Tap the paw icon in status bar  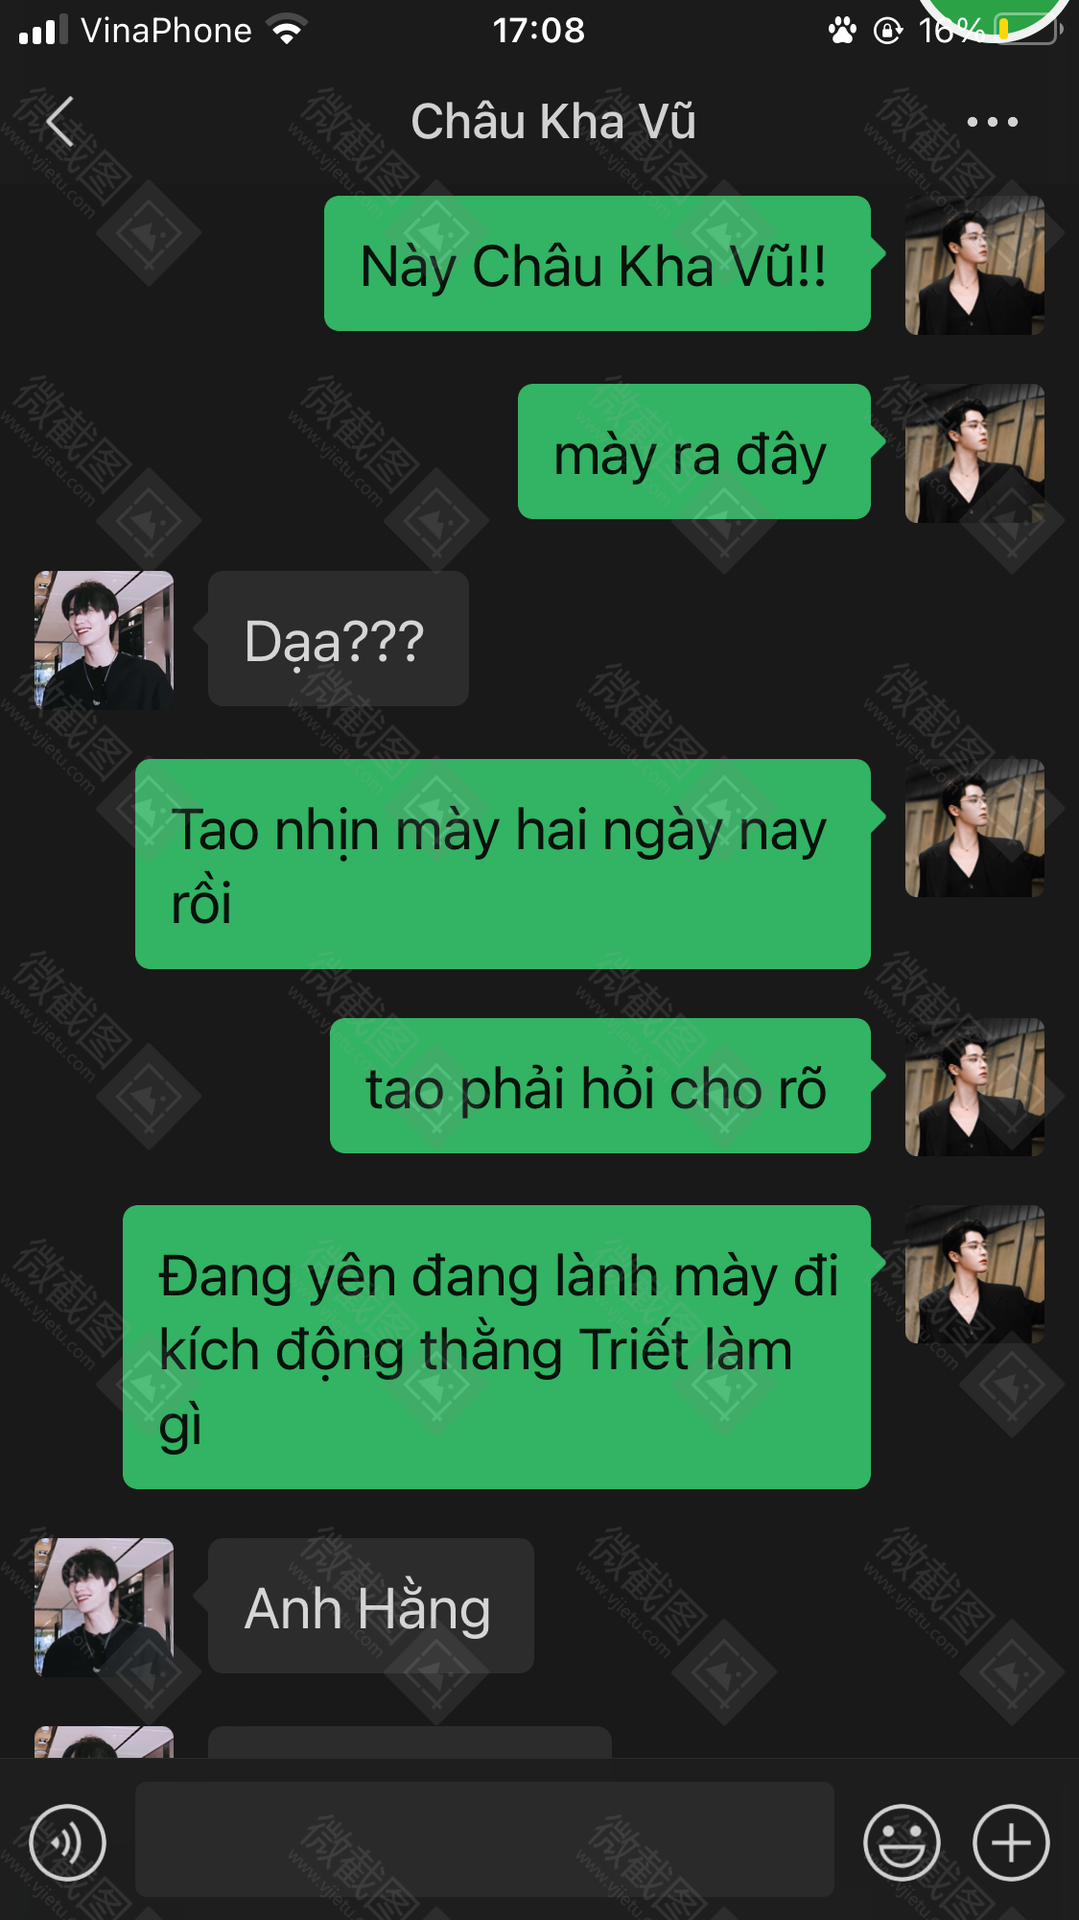(842, 31)
